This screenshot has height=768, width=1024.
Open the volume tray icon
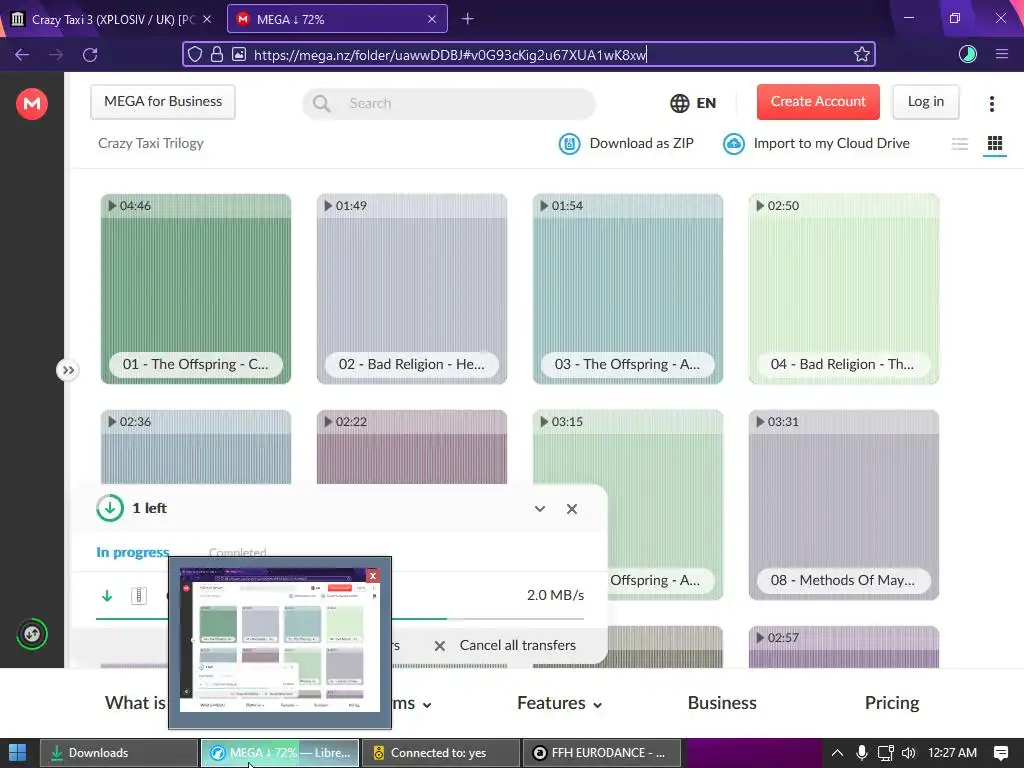(908, 753)
